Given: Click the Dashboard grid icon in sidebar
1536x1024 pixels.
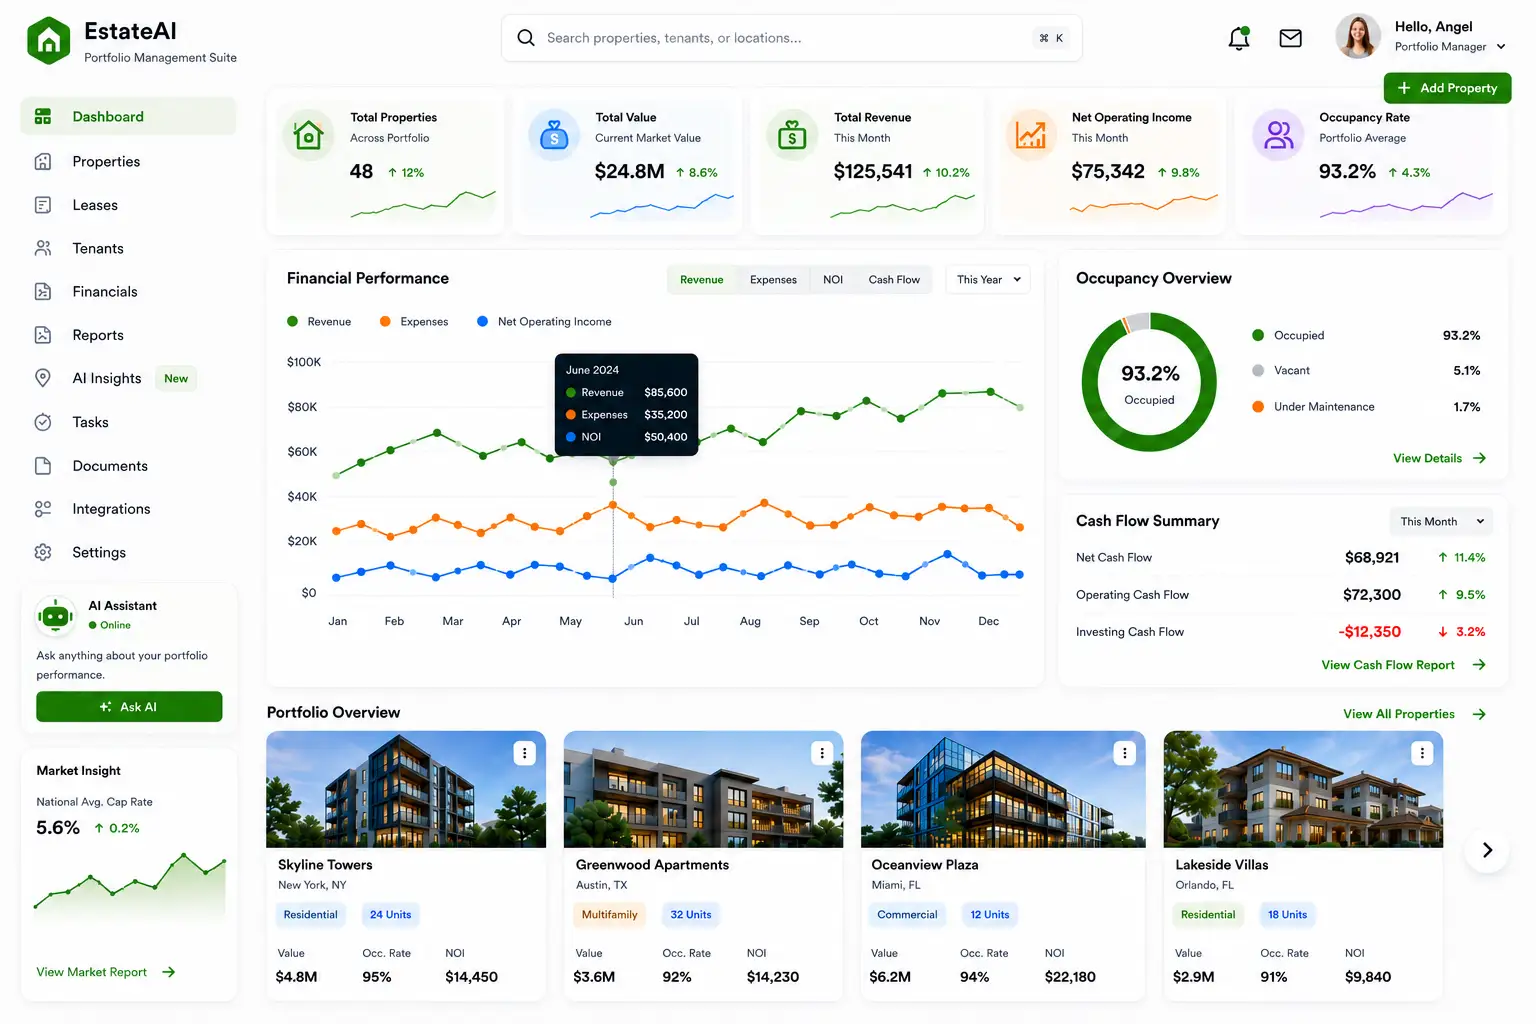Looking at the screenshot, I should click(43, 116).
